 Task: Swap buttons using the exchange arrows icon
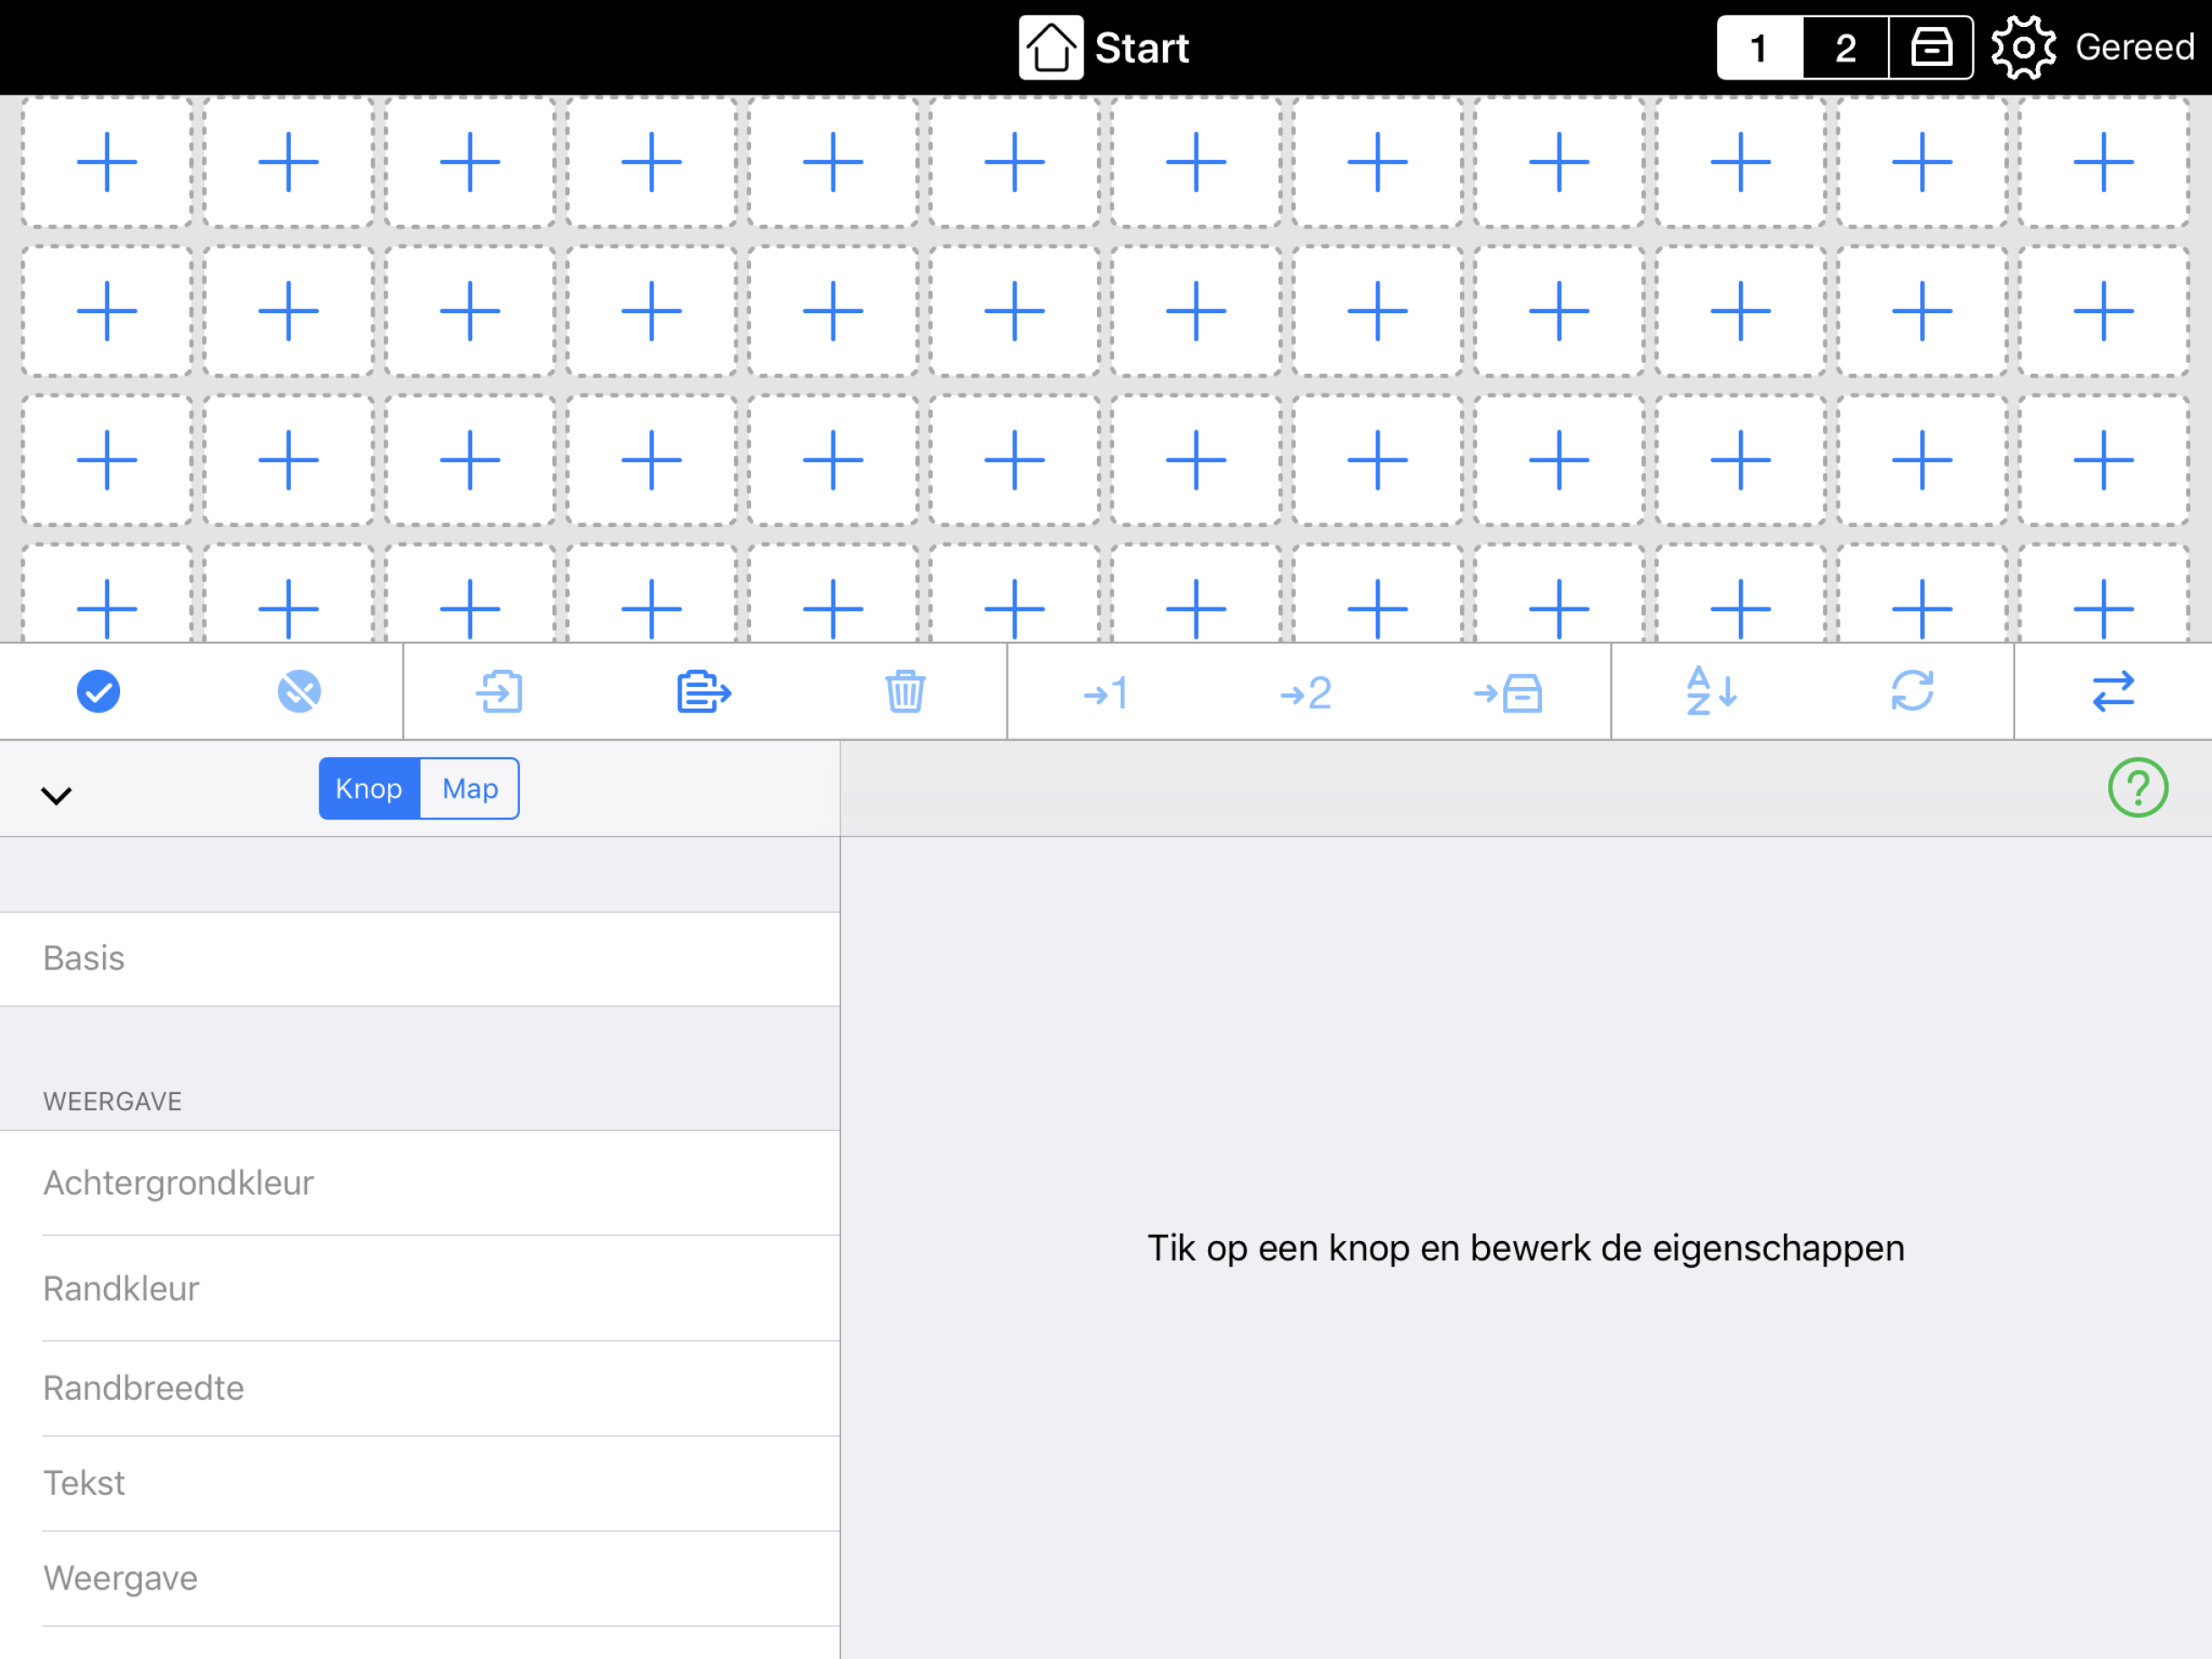click(x=2113, y=691)
